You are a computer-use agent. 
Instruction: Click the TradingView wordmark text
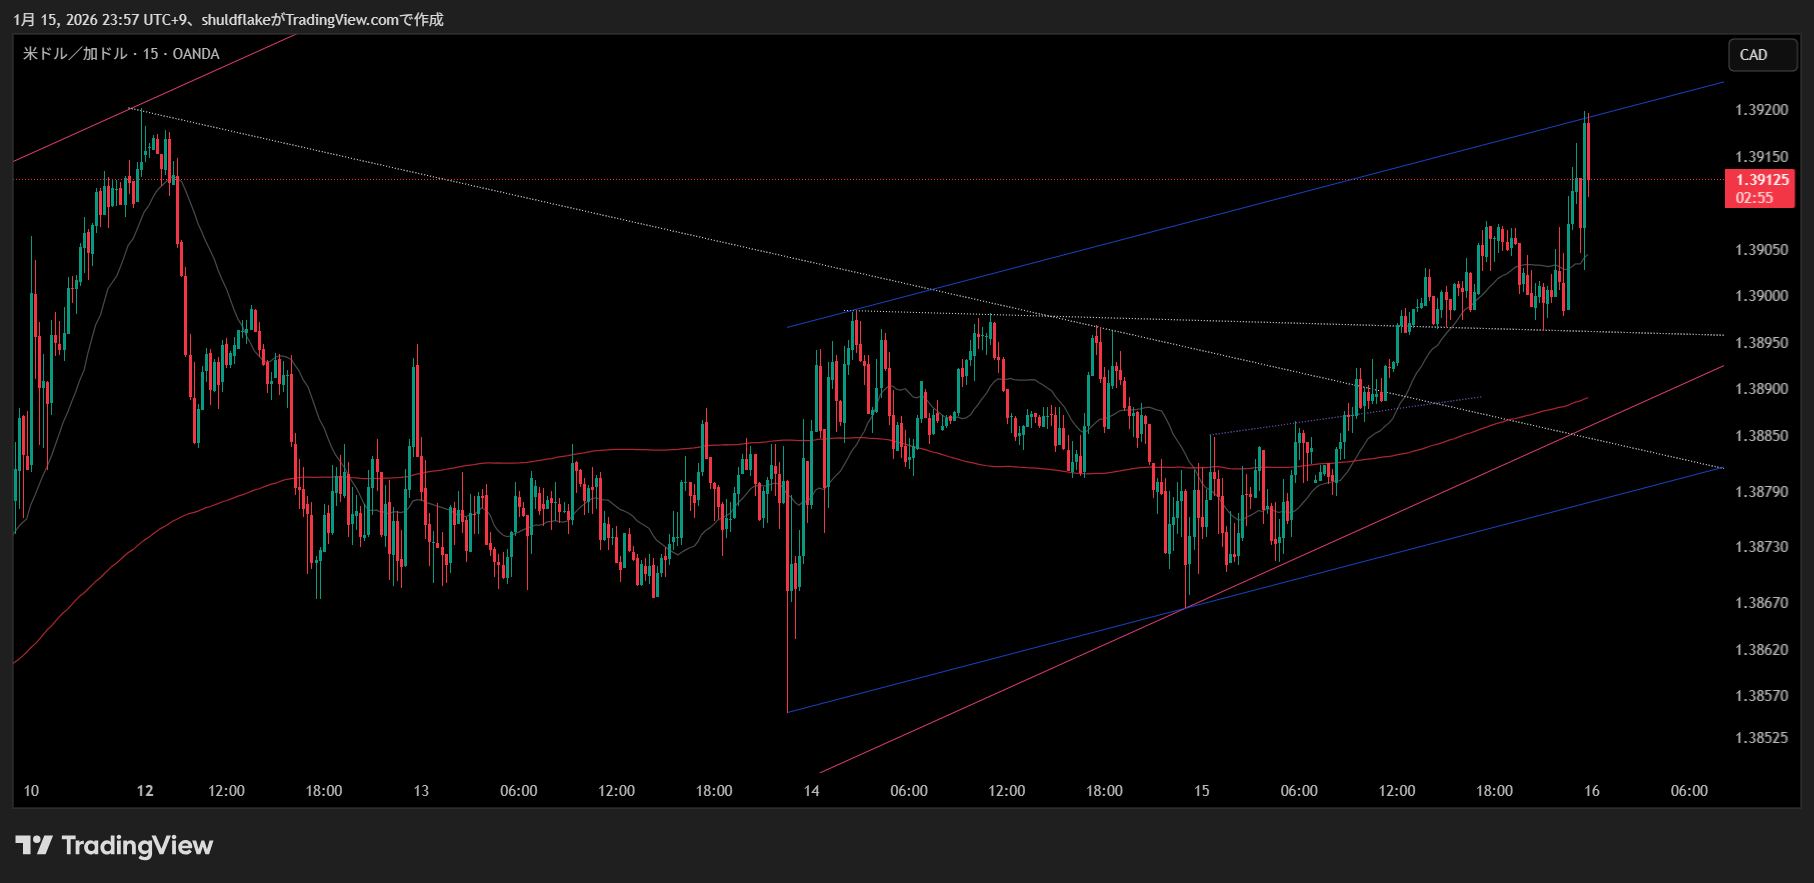click(x=137, y=846)
